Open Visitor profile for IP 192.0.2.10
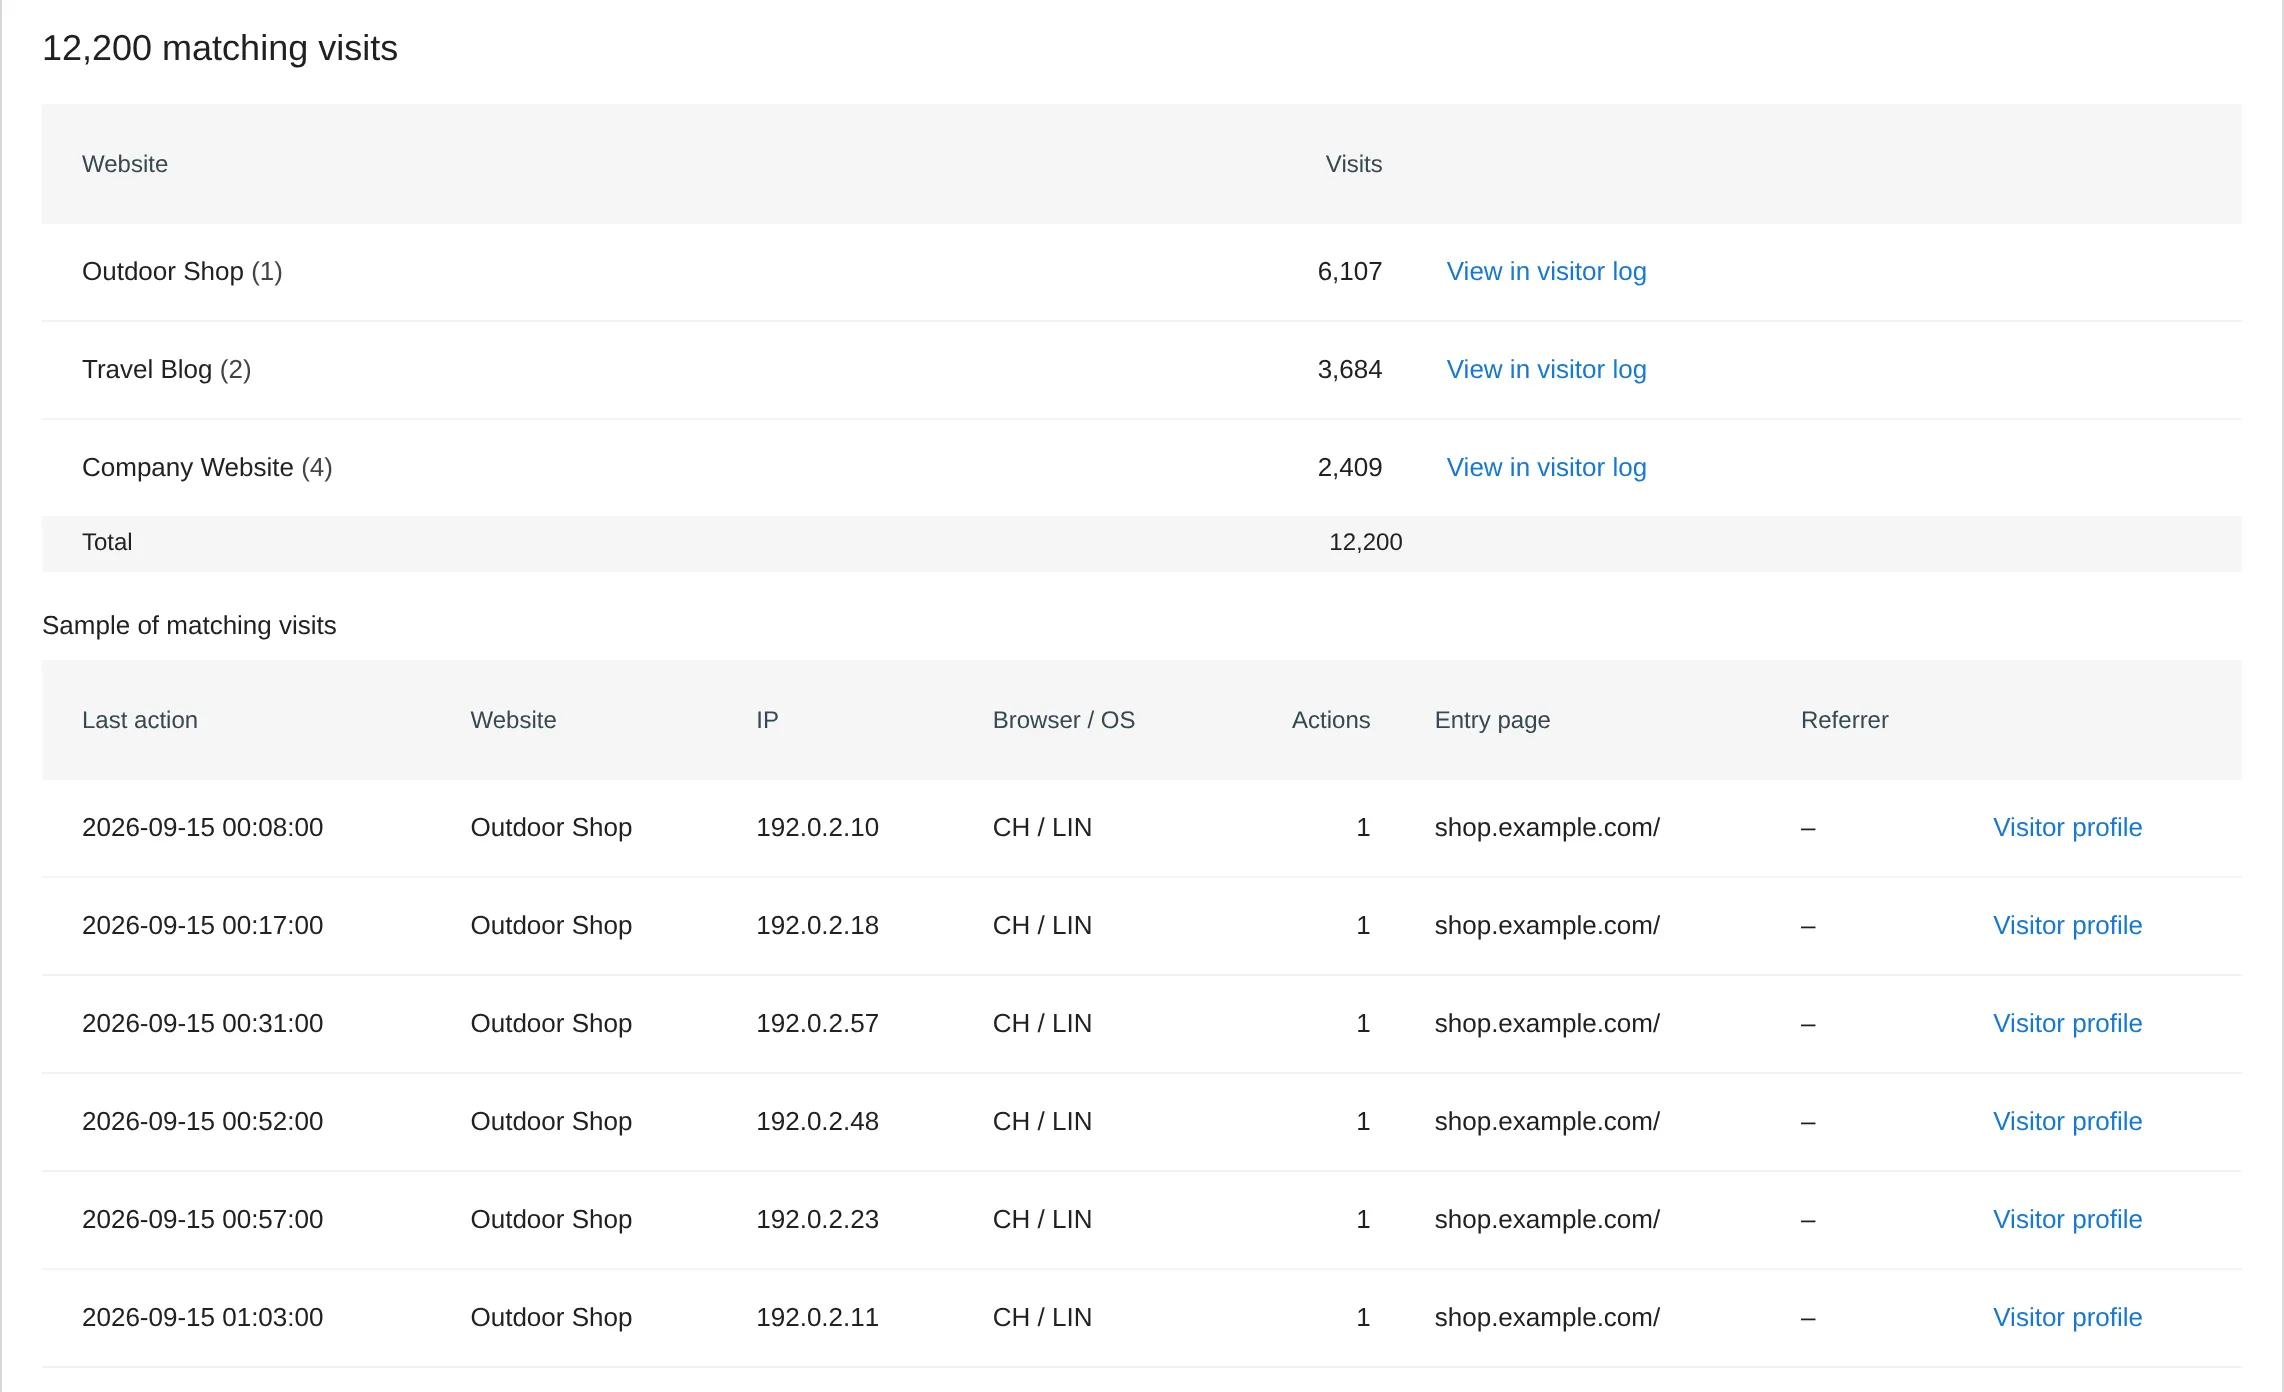 click(2067, 827)
